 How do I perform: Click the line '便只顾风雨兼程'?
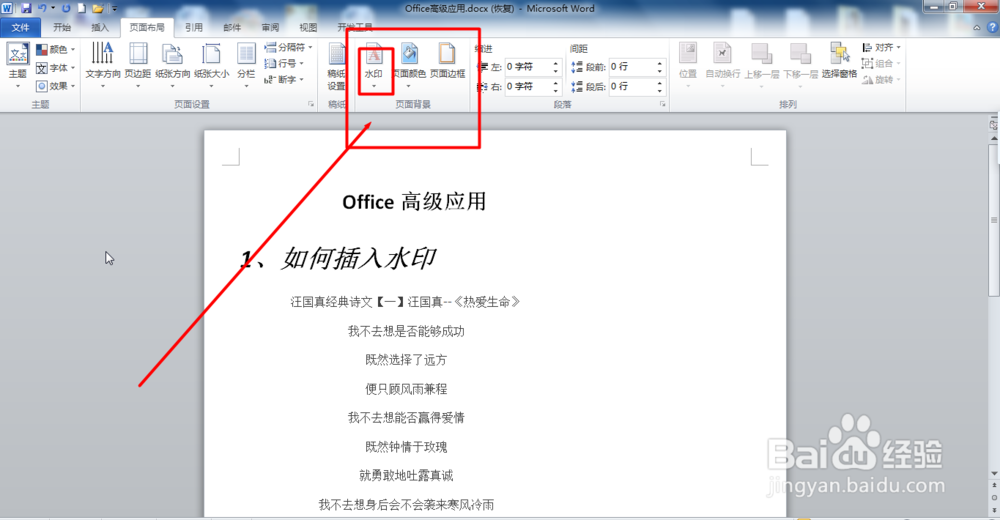click(x=406, y=389)
